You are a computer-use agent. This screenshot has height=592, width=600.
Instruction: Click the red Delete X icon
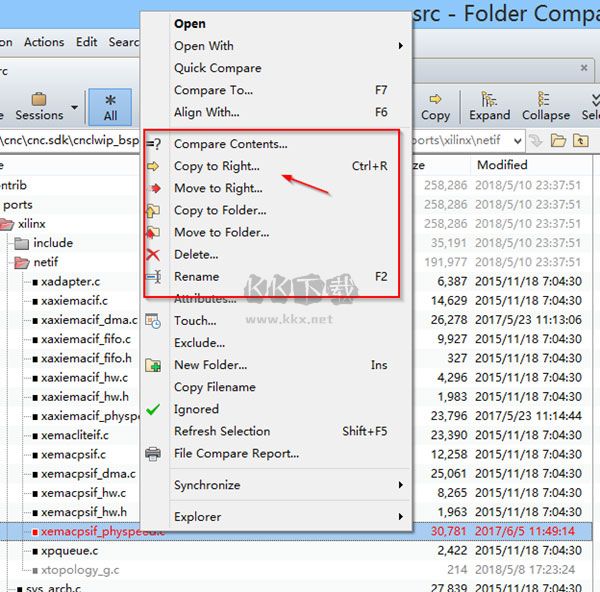click(x=153, y=254)
